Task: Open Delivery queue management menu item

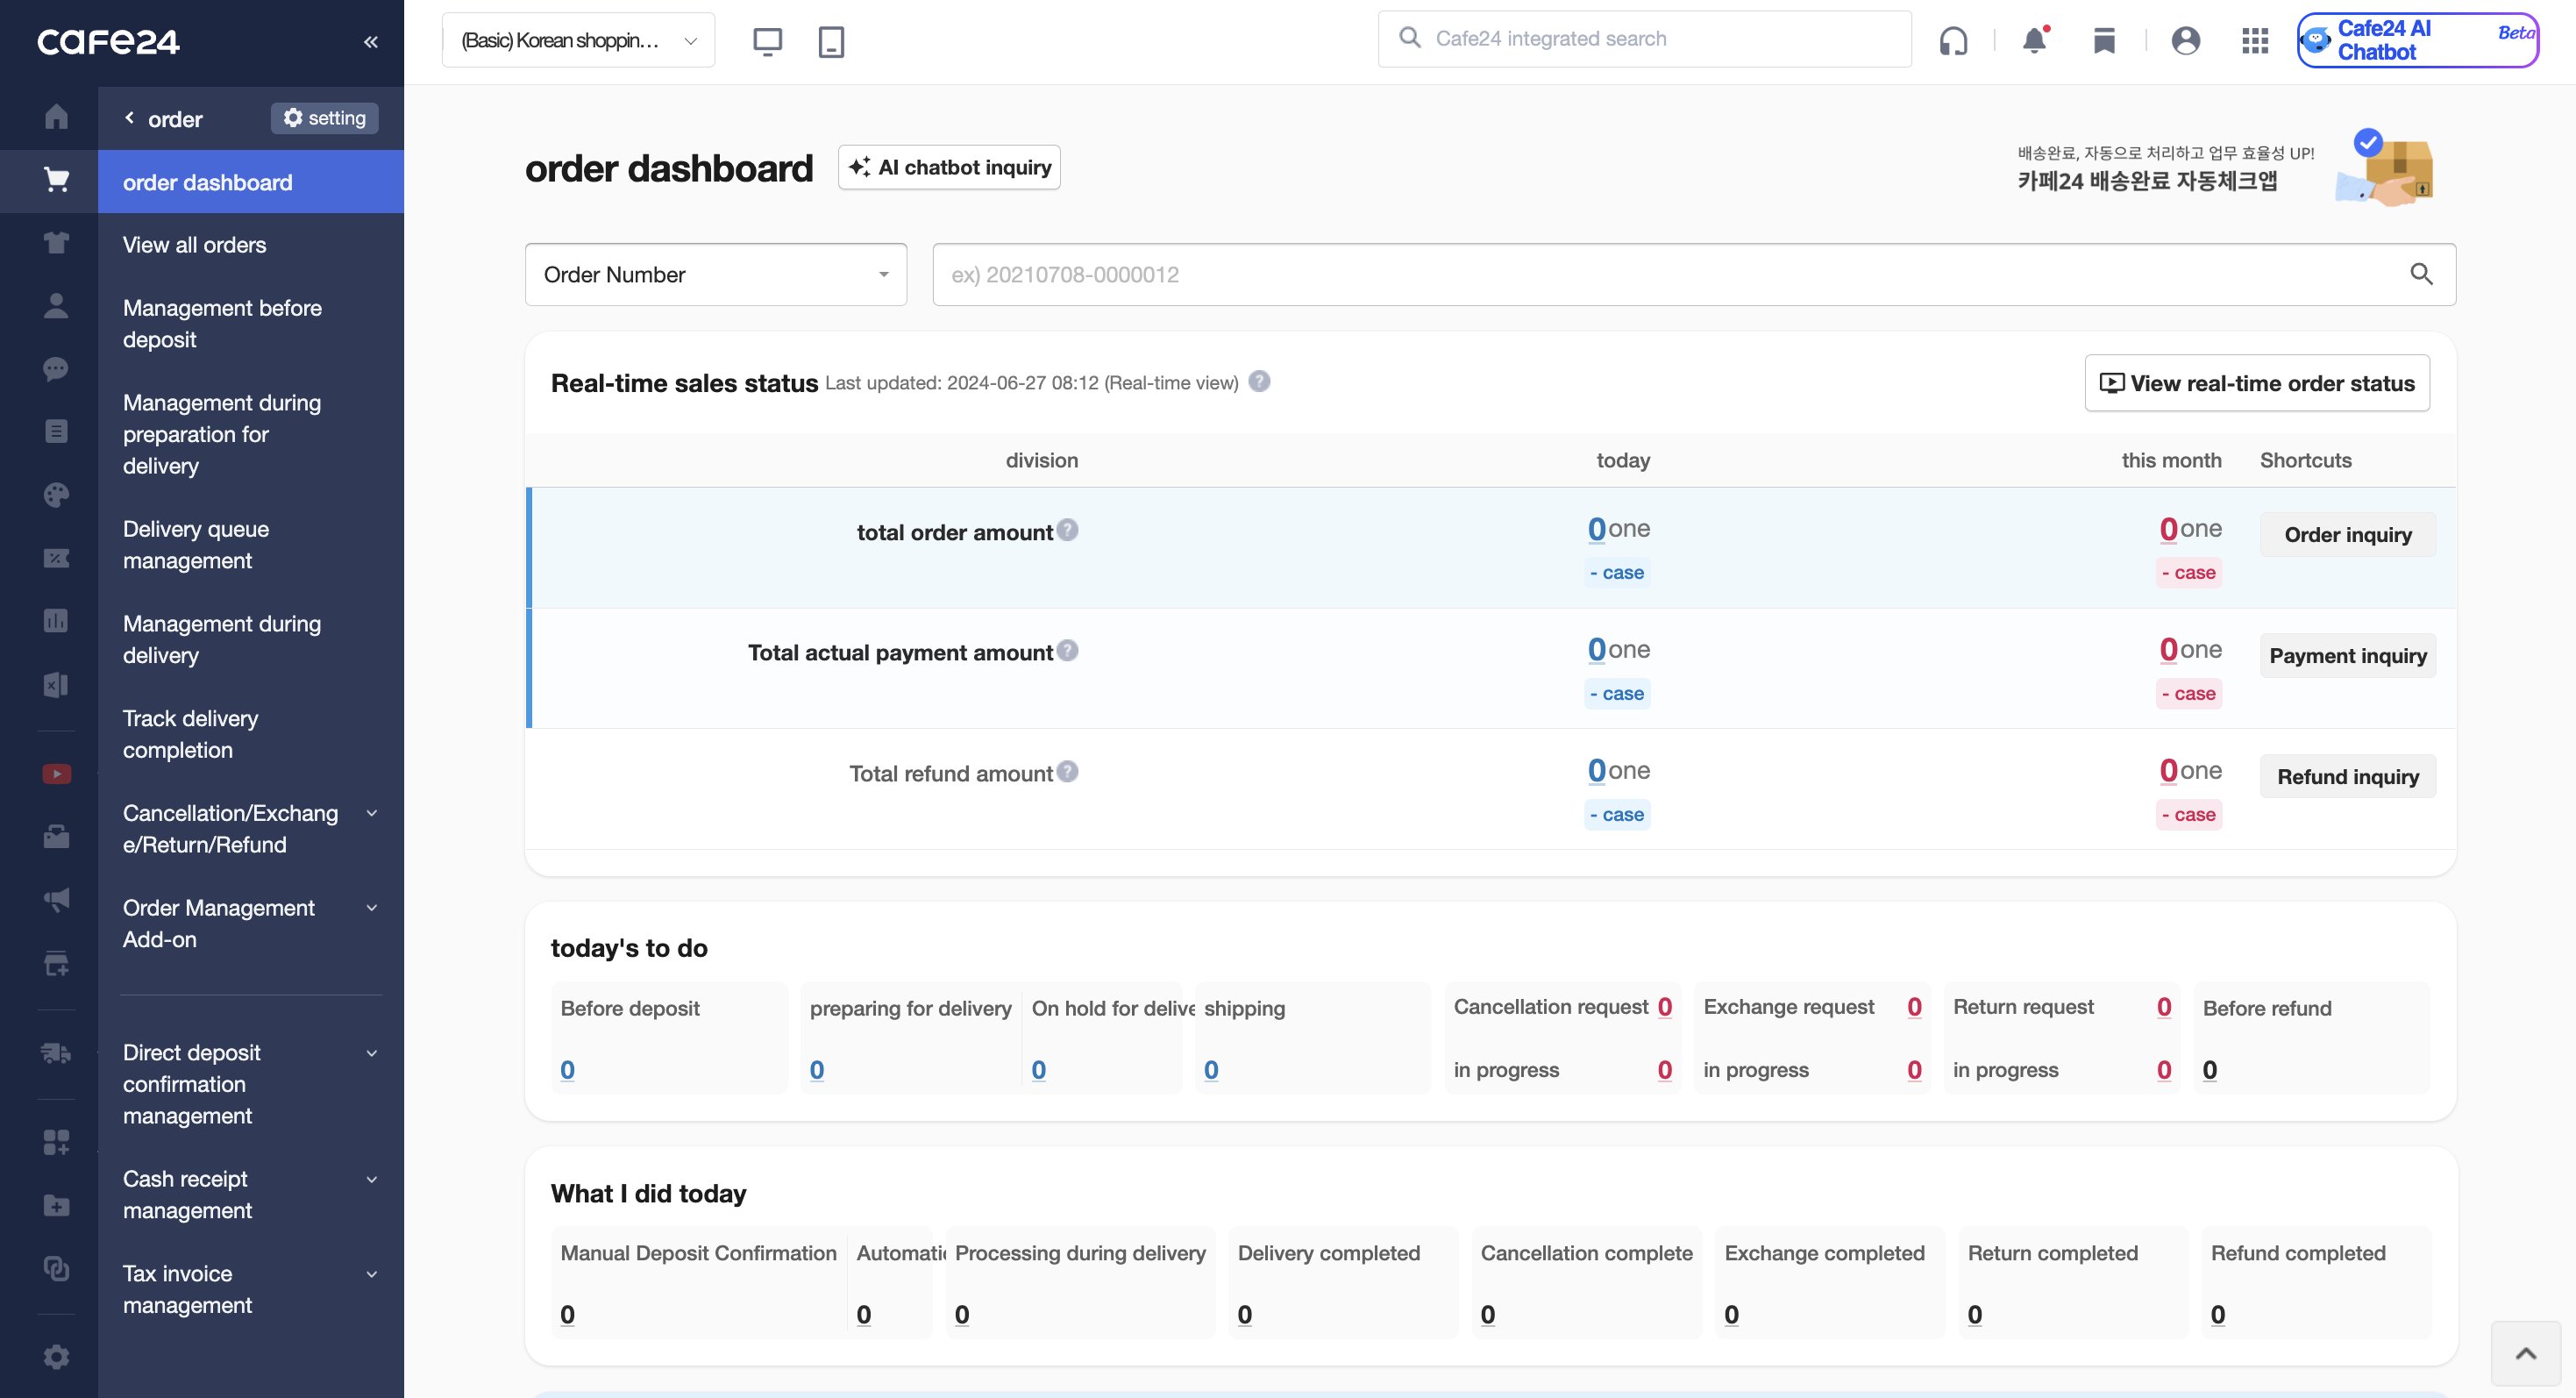Action: pos(195,544)
